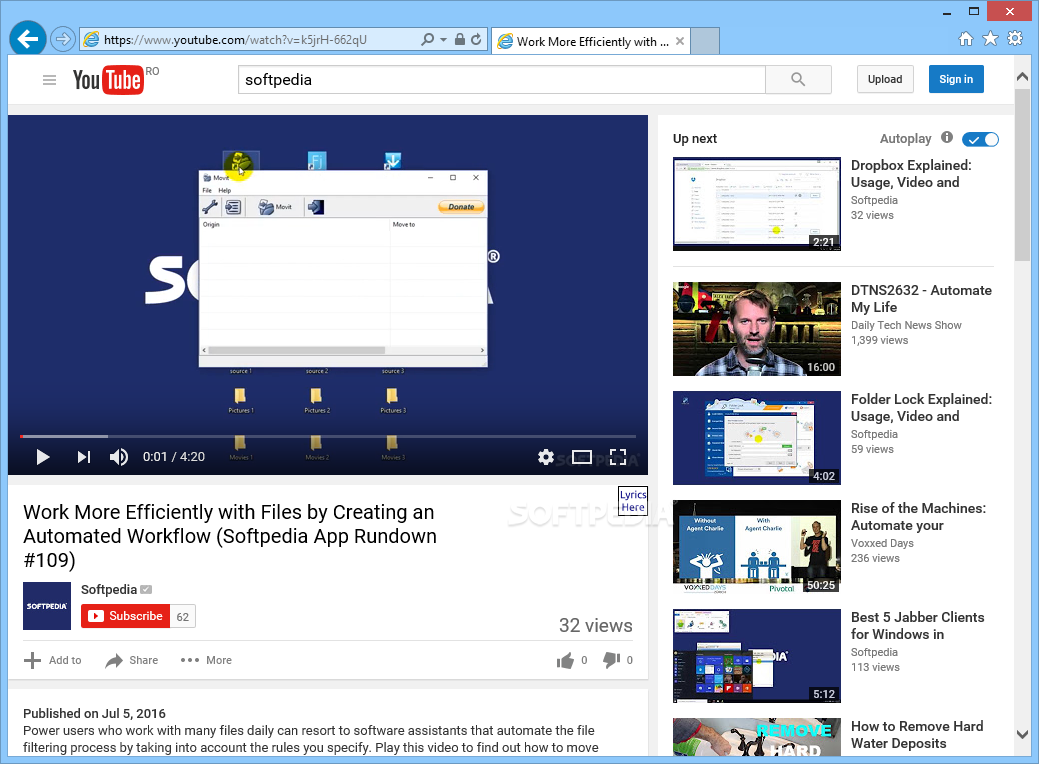The width and height of the screenshot is (1039, 764).
Task: Dislike the video with thumbs down icon
Action: tap(612, 660)
